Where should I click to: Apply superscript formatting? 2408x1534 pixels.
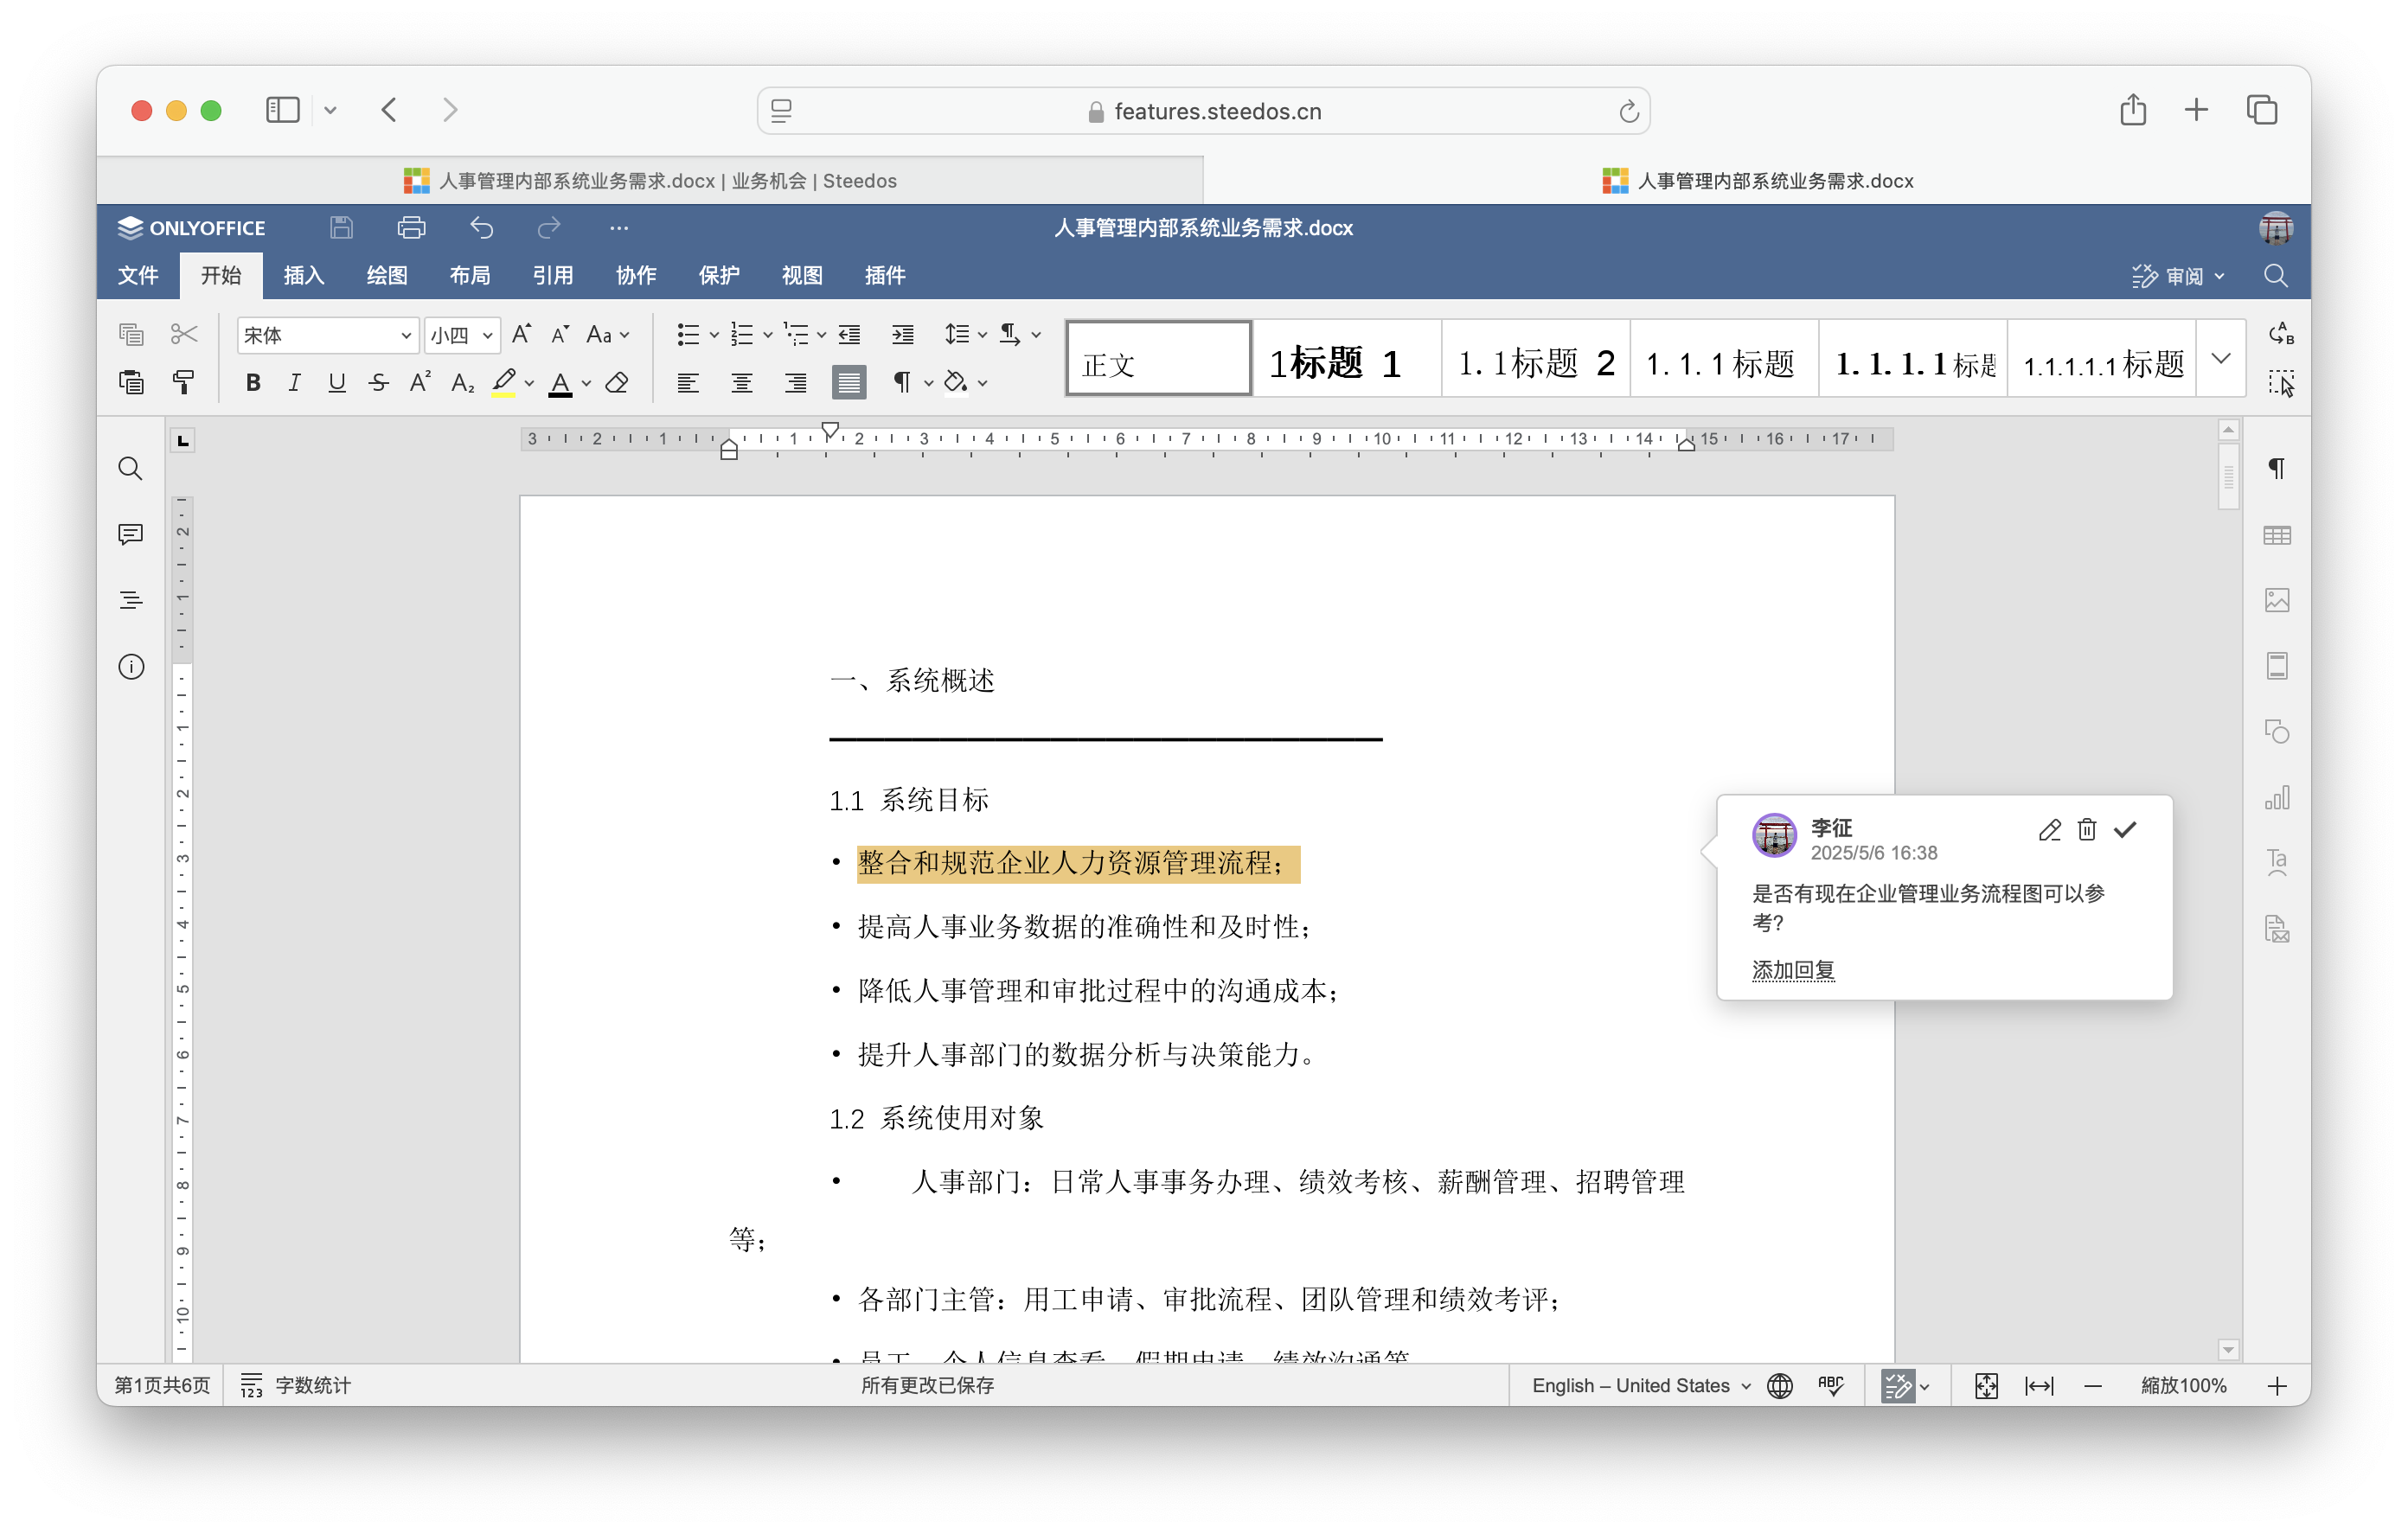coord(420,382)
